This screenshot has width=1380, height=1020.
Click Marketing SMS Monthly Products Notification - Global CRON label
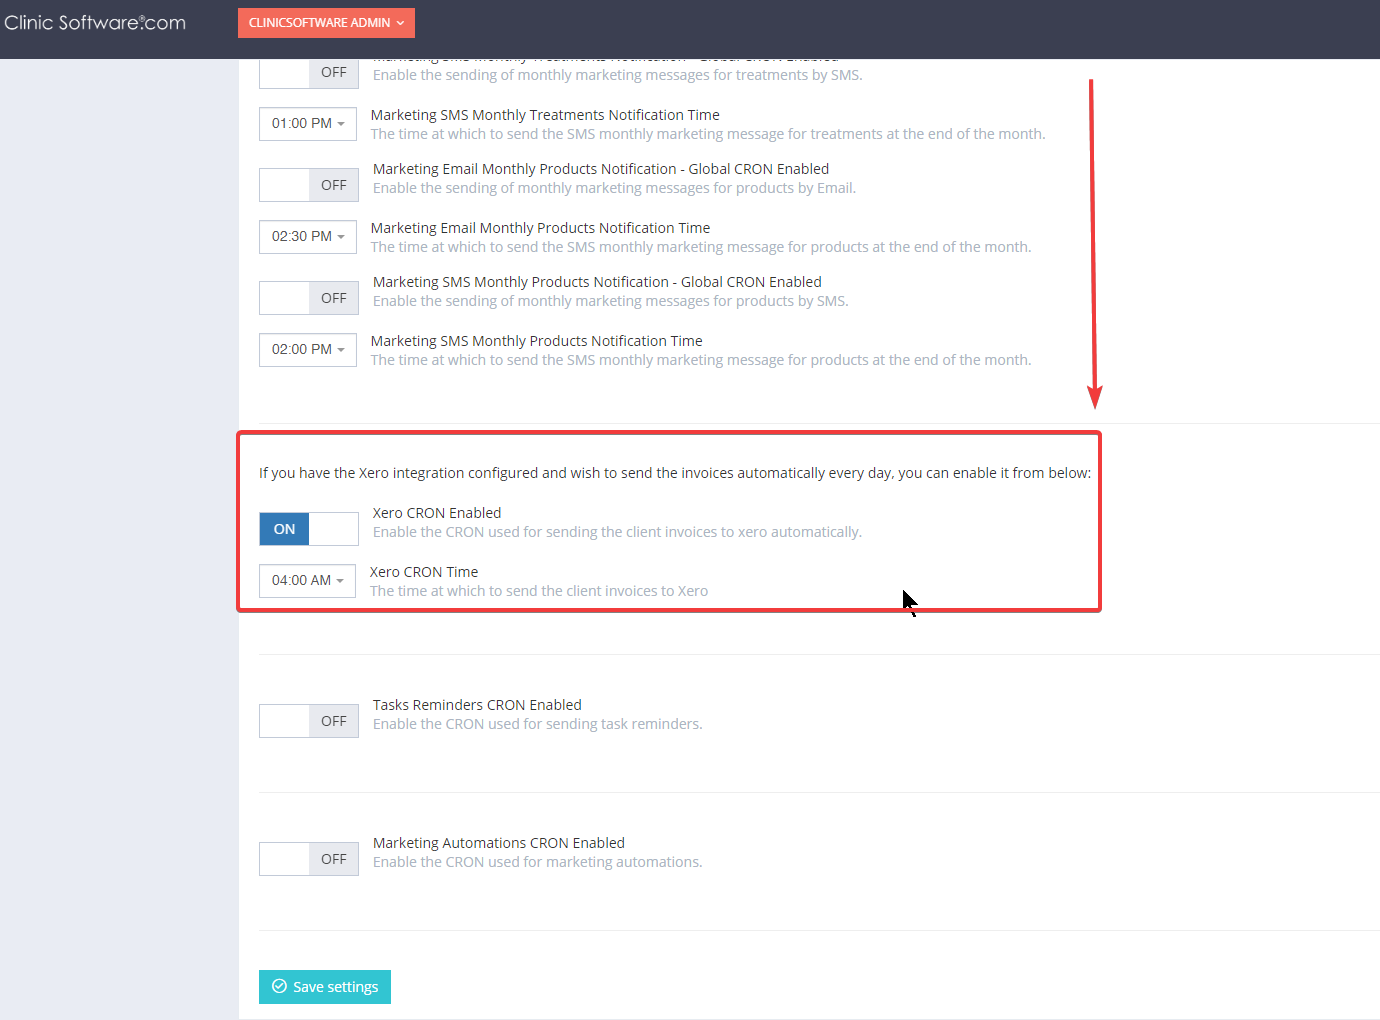(x=597, y=282)
